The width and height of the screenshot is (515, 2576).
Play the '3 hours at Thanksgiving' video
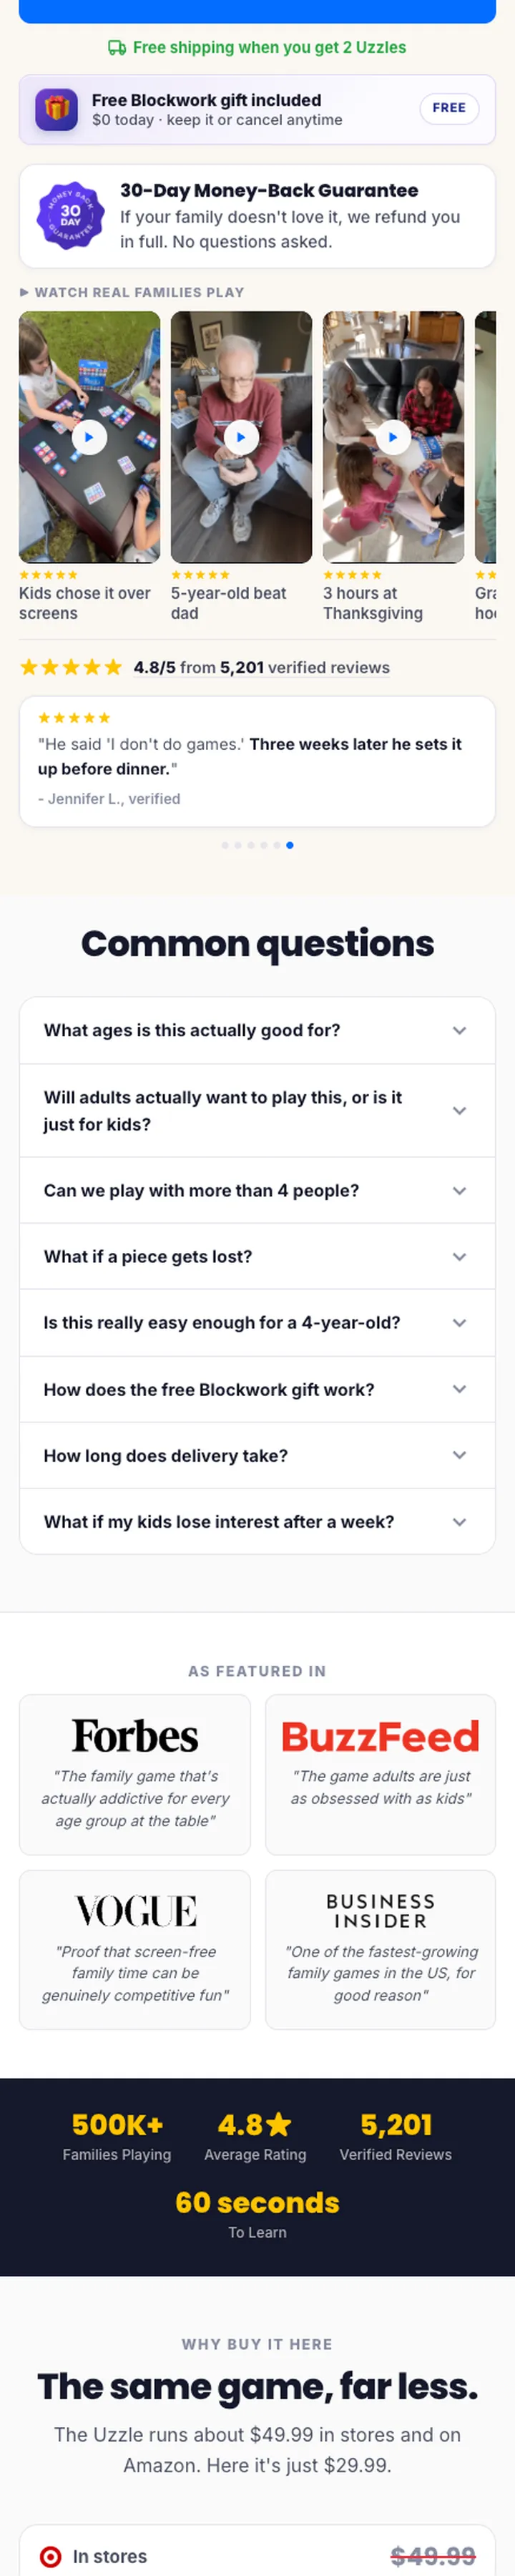point(393,437)
